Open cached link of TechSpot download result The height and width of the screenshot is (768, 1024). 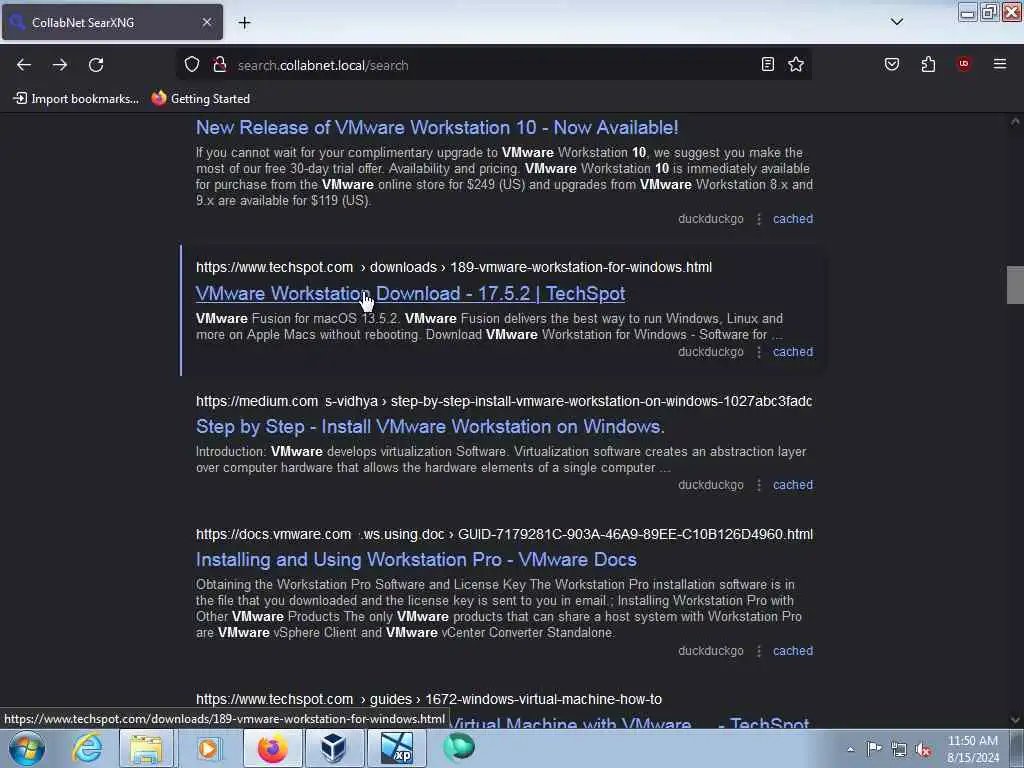click(793, 352)
